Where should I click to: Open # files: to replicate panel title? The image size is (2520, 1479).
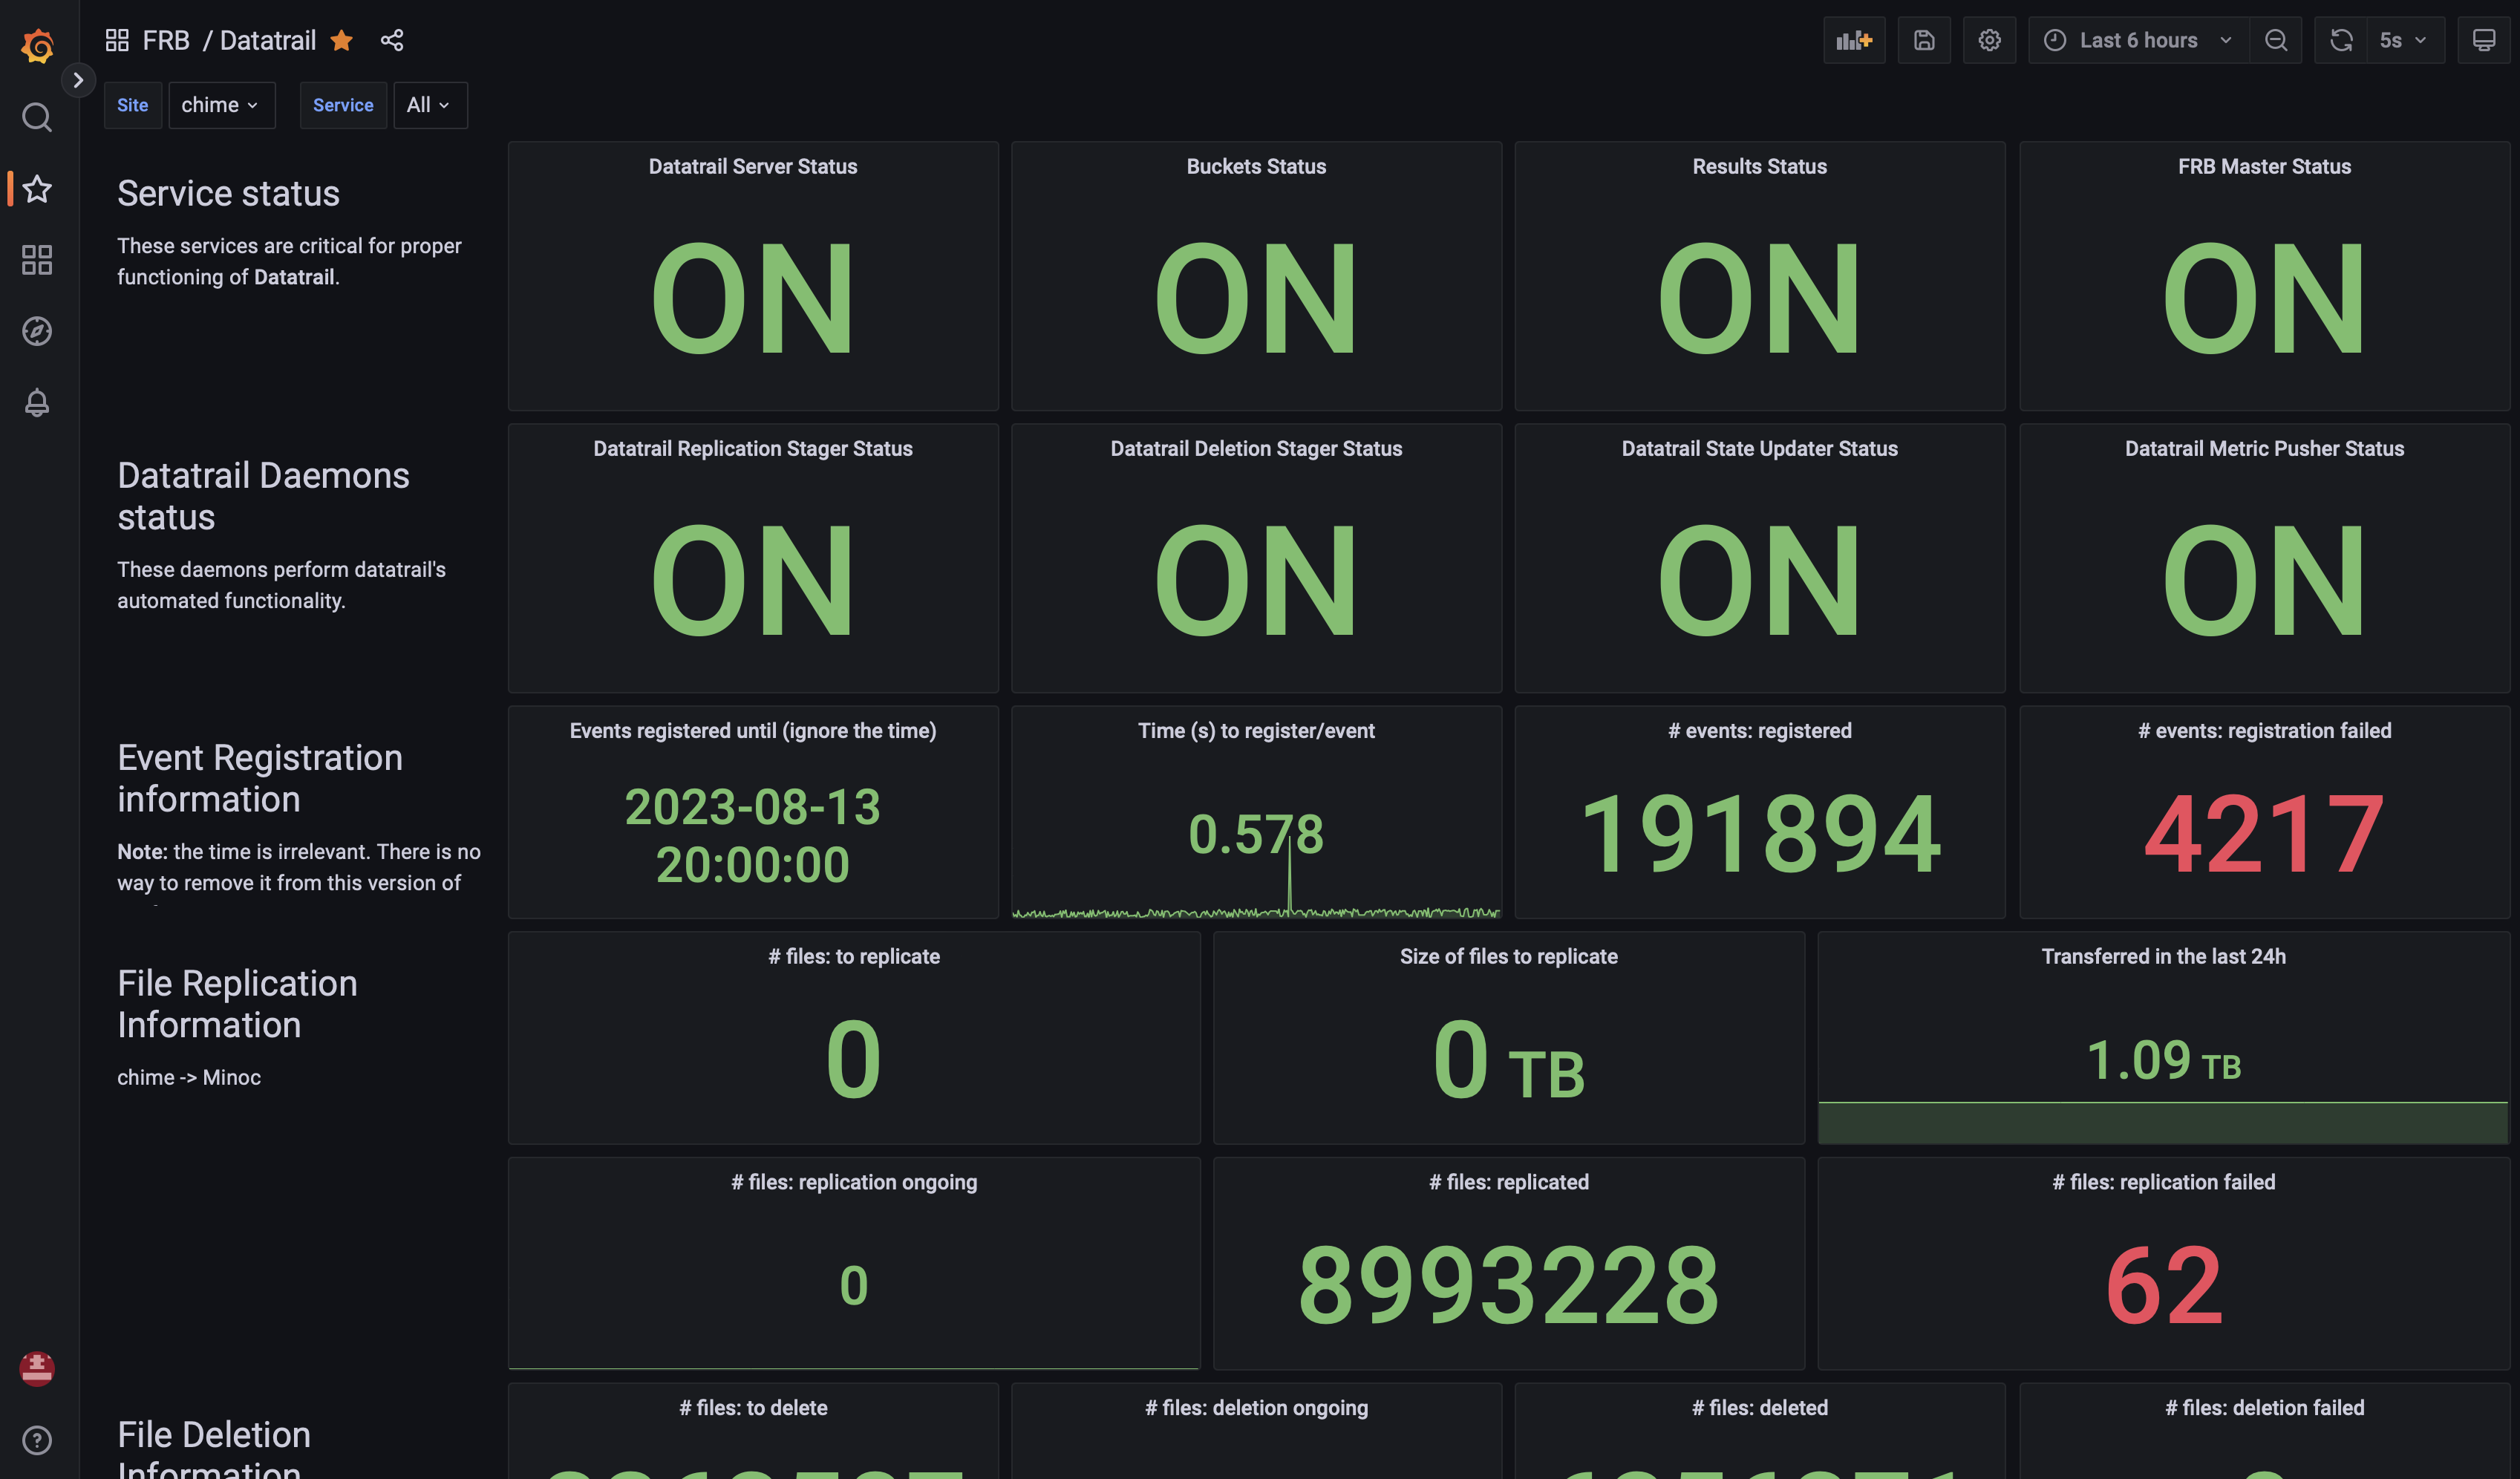click(854, 957)
